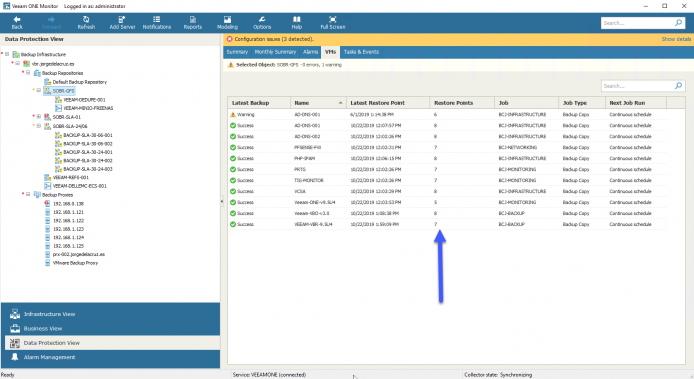Collapse the Backup Proxies tree node
Image resolution: width=694 pixels, height=379 pixels.
pyautogui.click(x=28, y=194)
